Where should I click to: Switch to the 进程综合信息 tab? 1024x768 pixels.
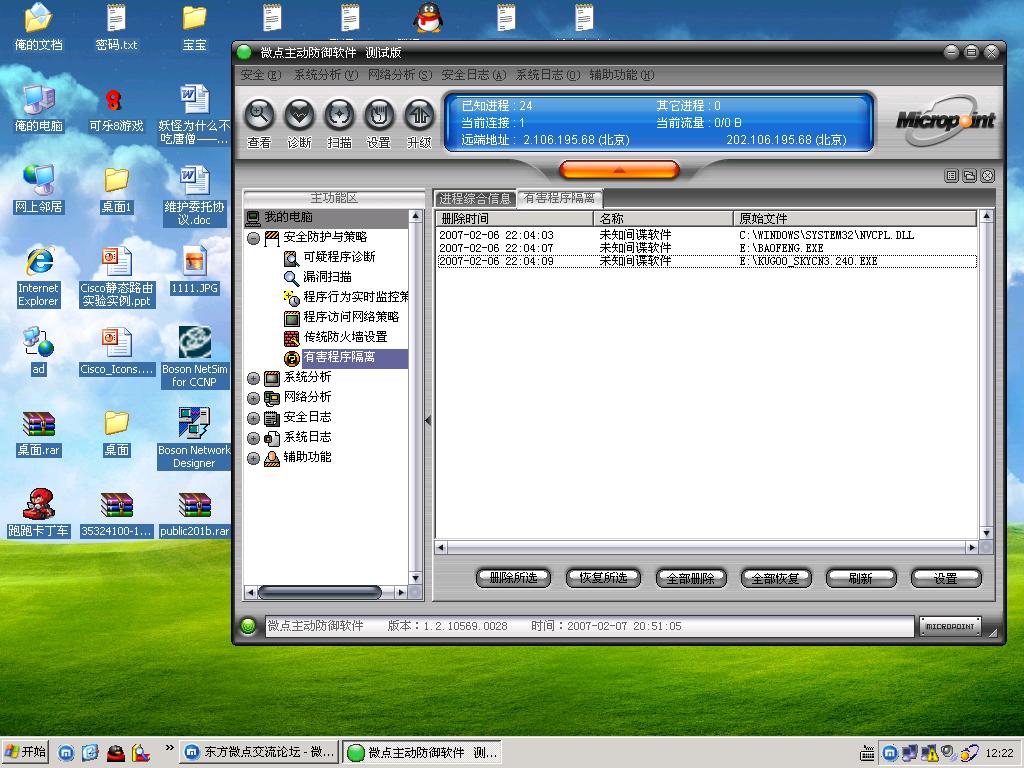click(475, 199)
